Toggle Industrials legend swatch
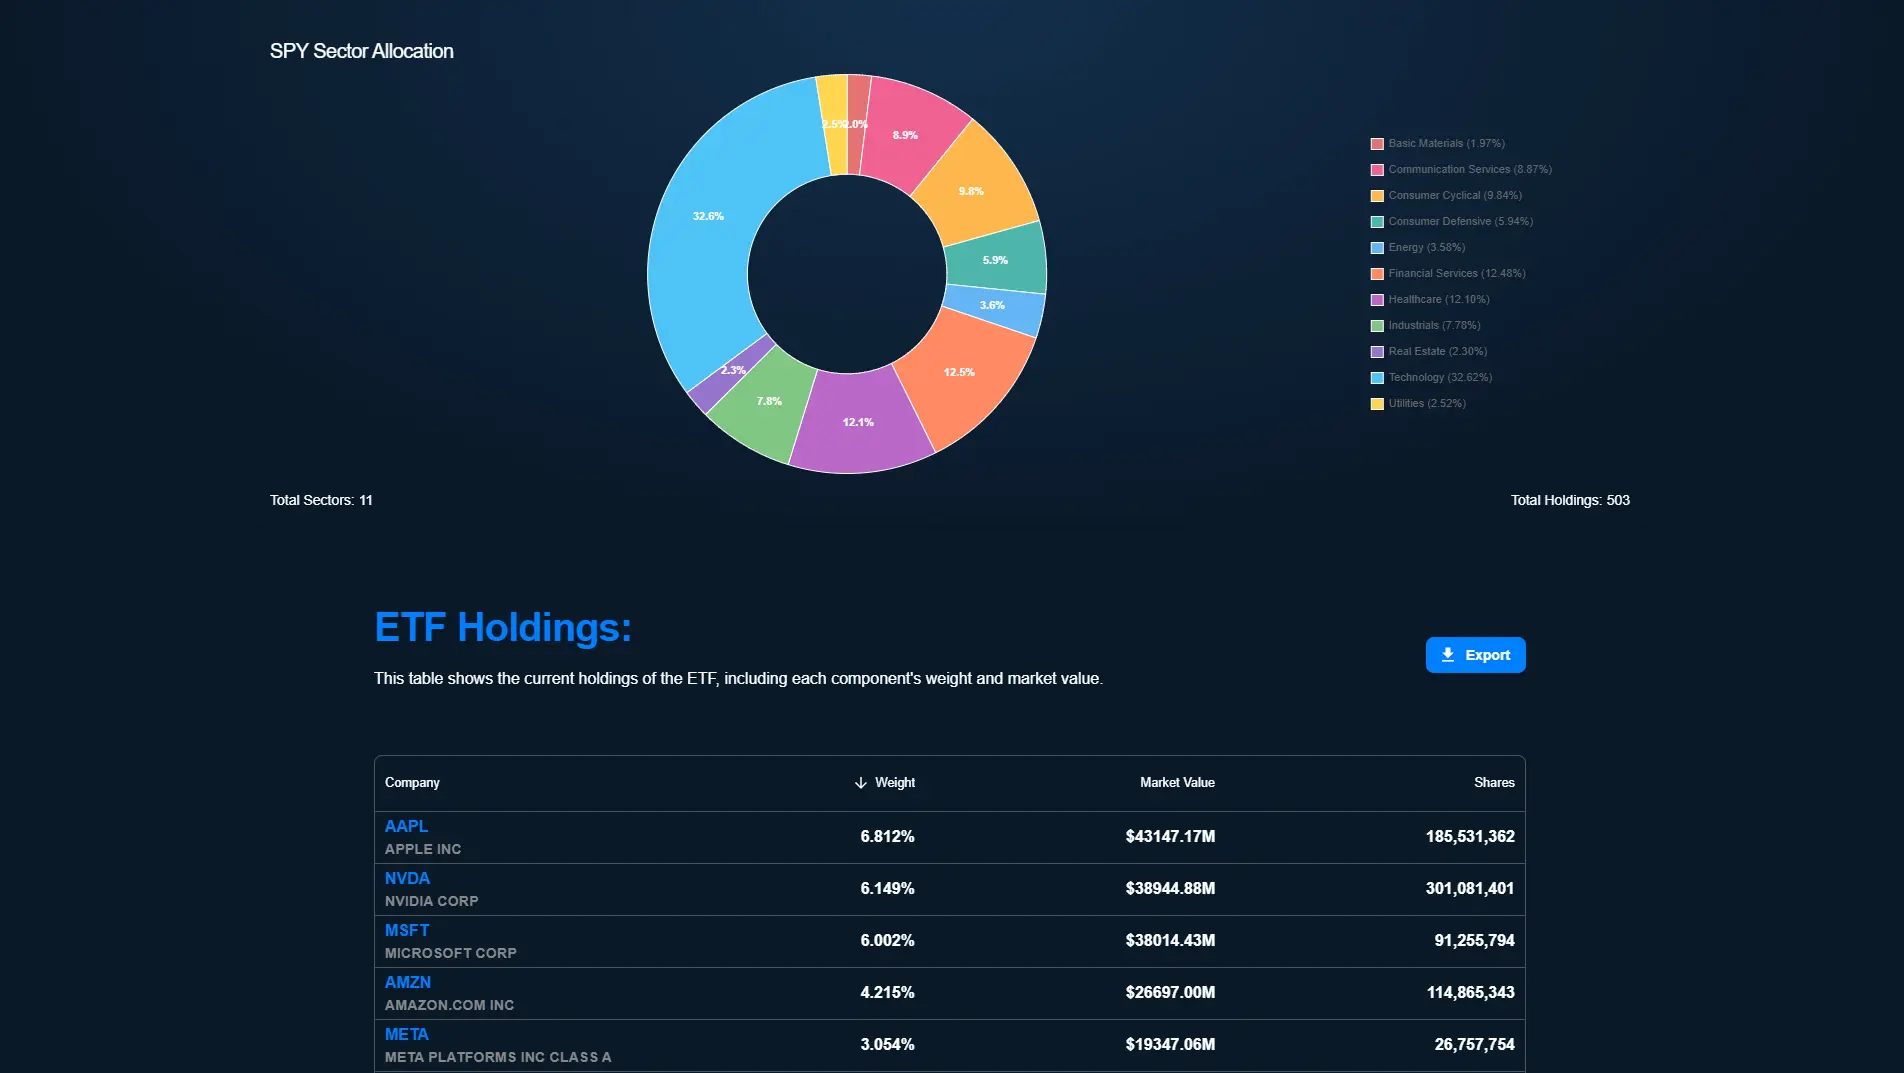The height and width of the screenshot is (1073, 1904). click(x=1377, y=326)
